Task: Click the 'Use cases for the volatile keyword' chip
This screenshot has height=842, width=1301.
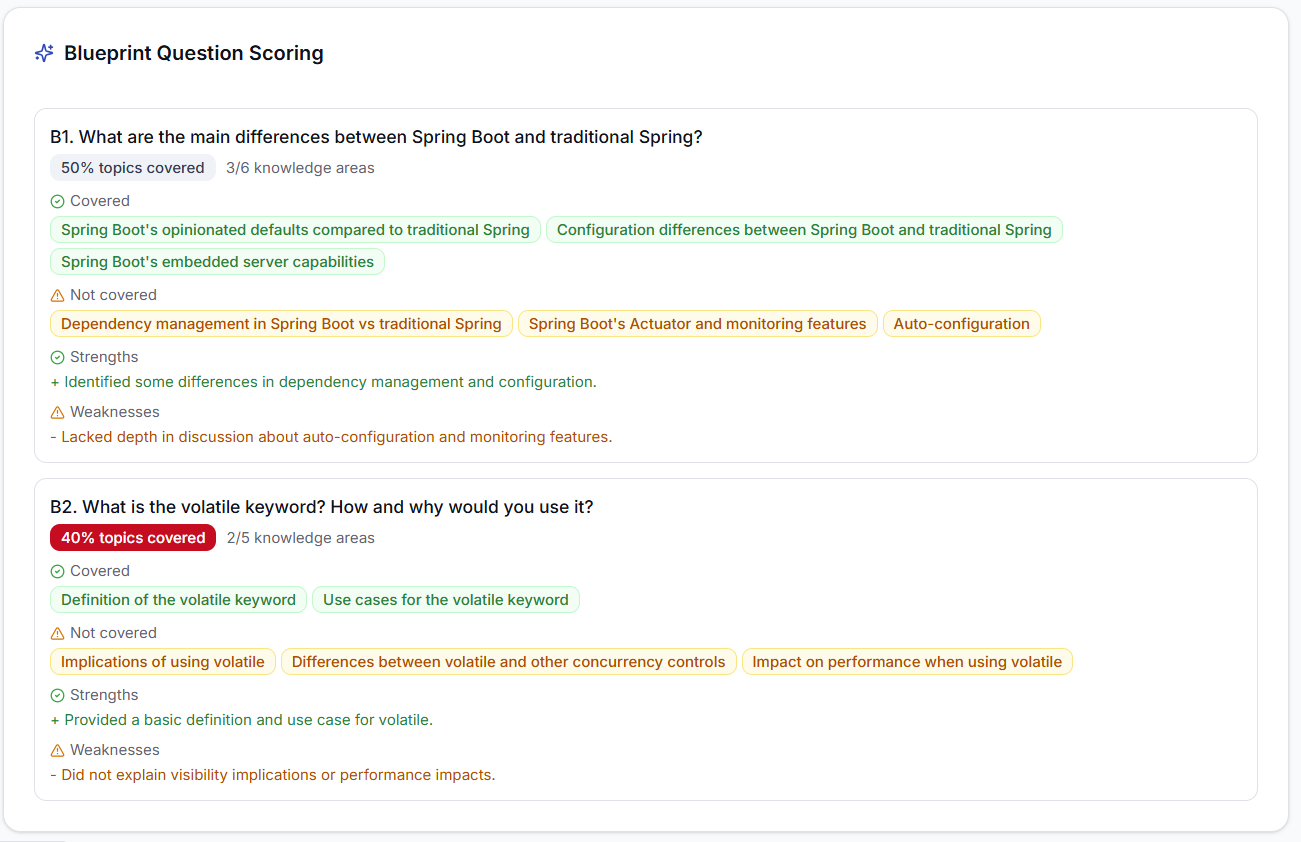Action: 445,599
